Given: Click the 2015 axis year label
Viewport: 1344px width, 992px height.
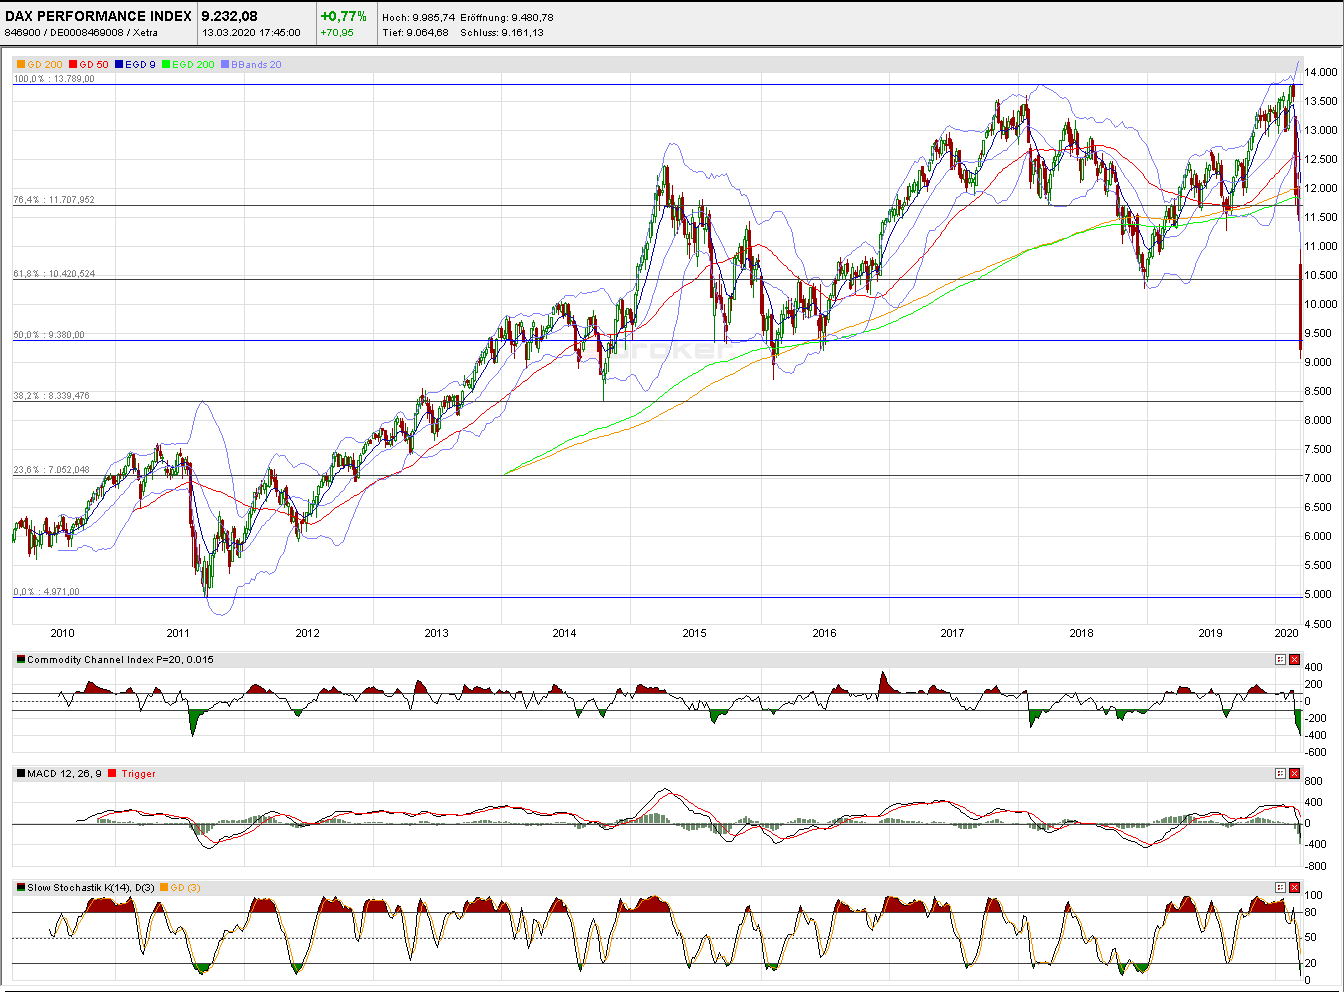Looking at the screenshot, I should pyautogui.click(x=694, y=633).
